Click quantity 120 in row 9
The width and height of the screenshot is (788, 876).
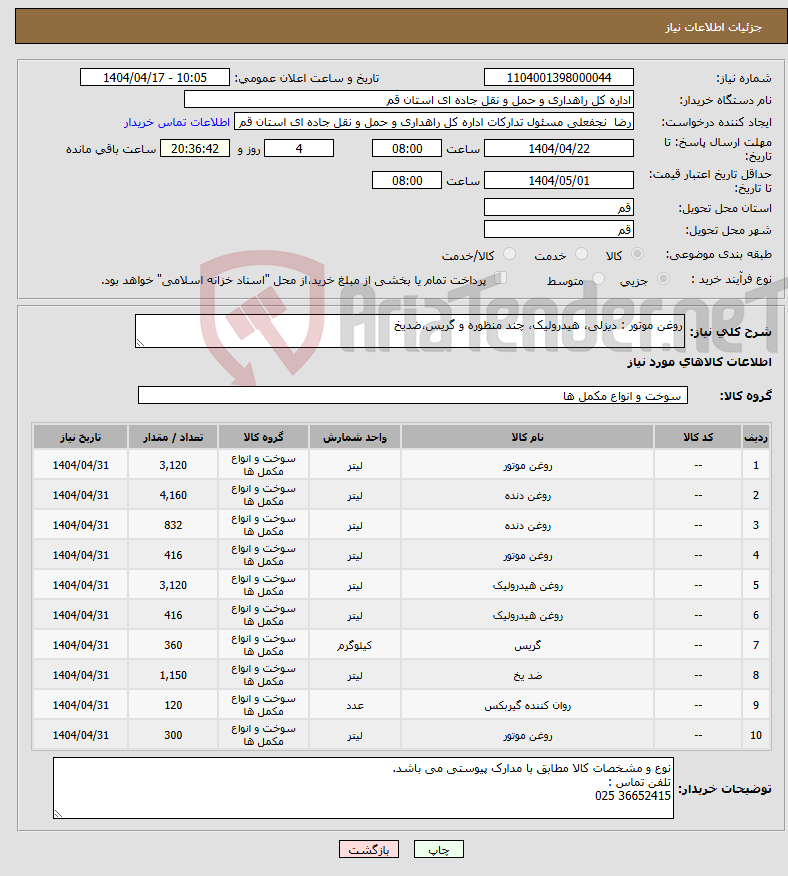click(173, 706)
